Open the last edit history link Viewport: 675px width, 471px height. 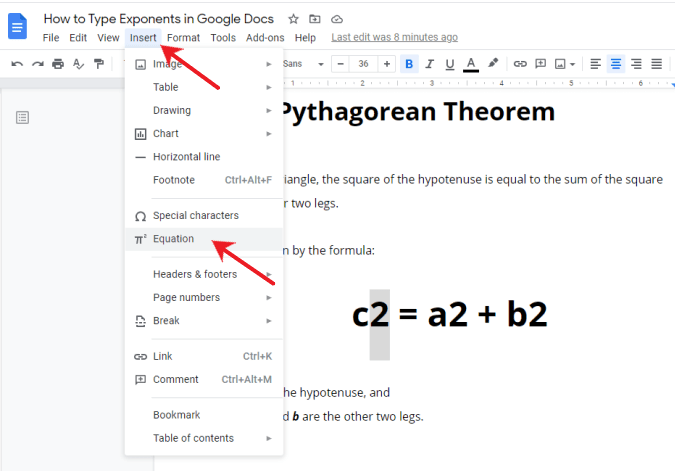394,37
